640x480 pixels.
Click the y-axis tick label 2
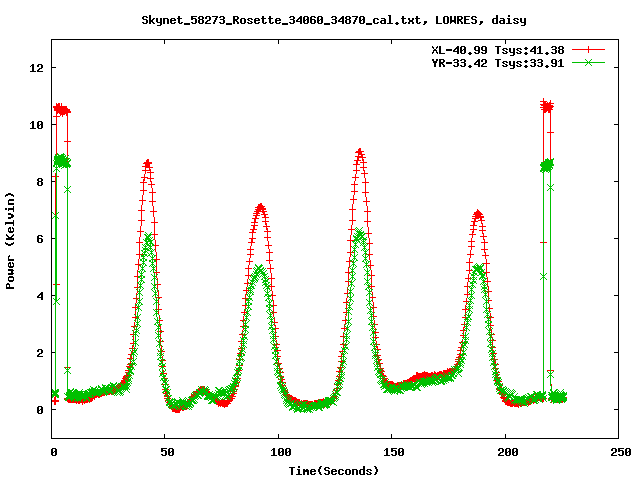click(x=40, y=353)
